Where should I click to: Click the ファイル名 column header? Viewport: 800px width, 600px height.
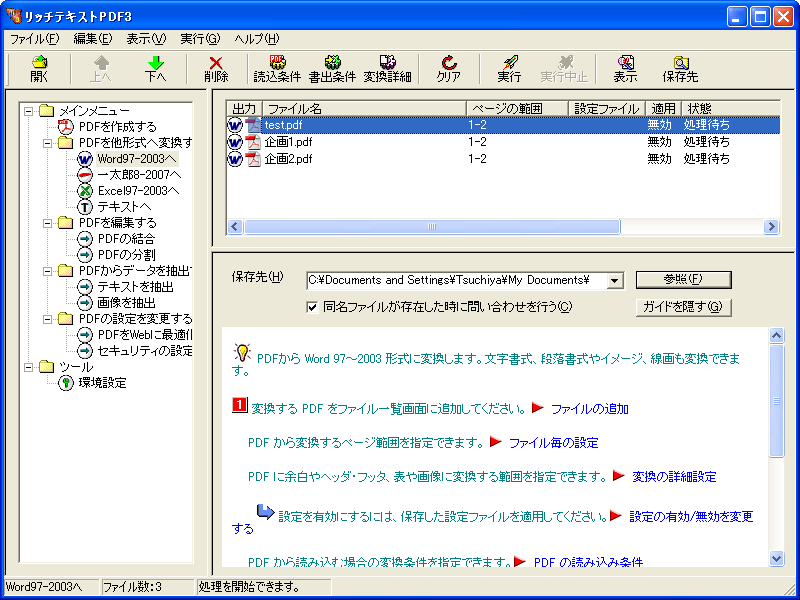(364, 109)
